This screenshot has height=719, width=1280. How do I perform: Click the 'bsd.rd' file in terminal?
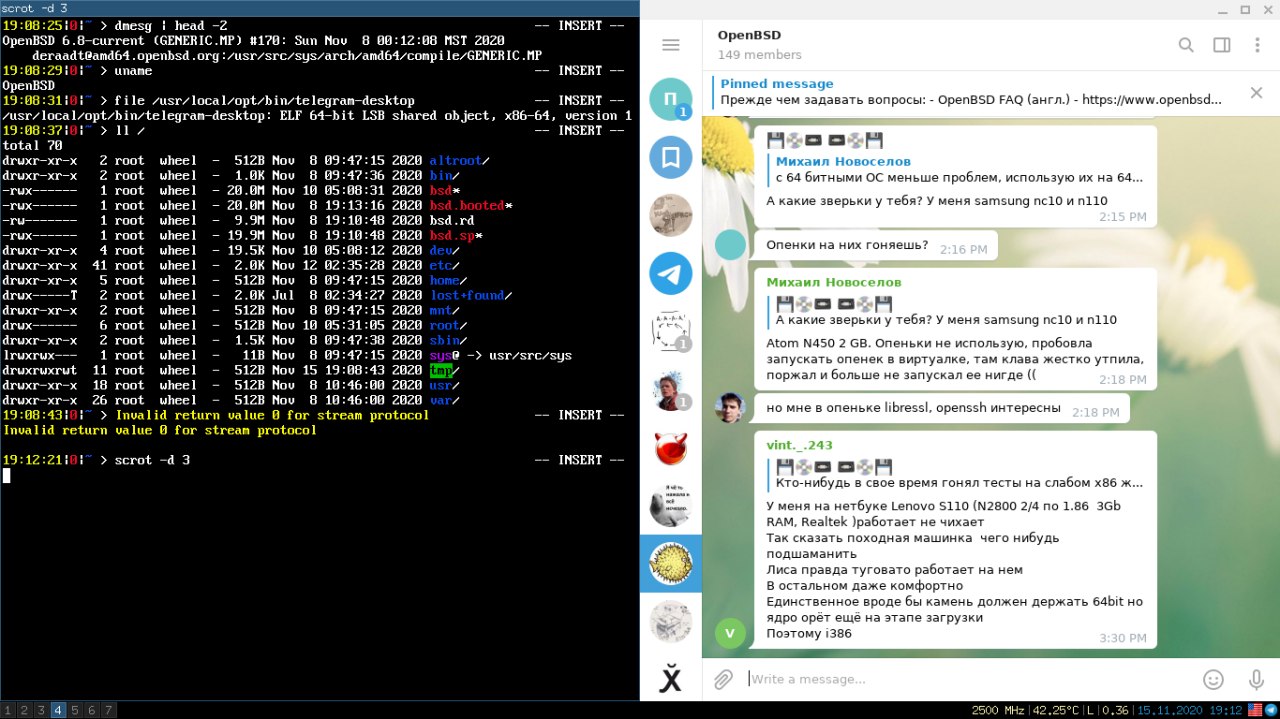pyautogui.click(x=451, y=220)
